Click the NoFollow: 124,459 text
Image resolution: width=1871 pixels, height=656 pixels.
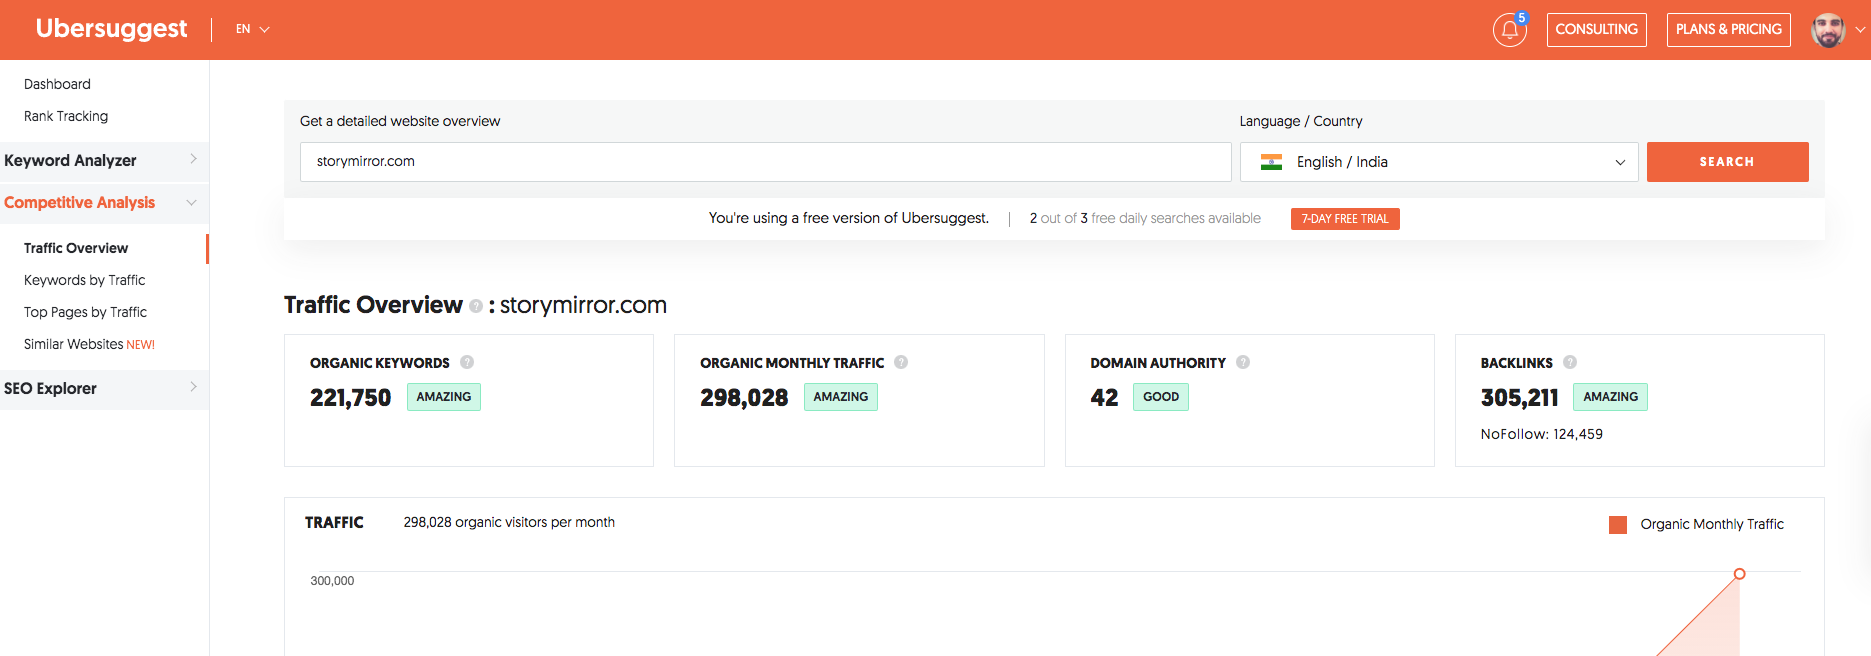(1541, 434)
